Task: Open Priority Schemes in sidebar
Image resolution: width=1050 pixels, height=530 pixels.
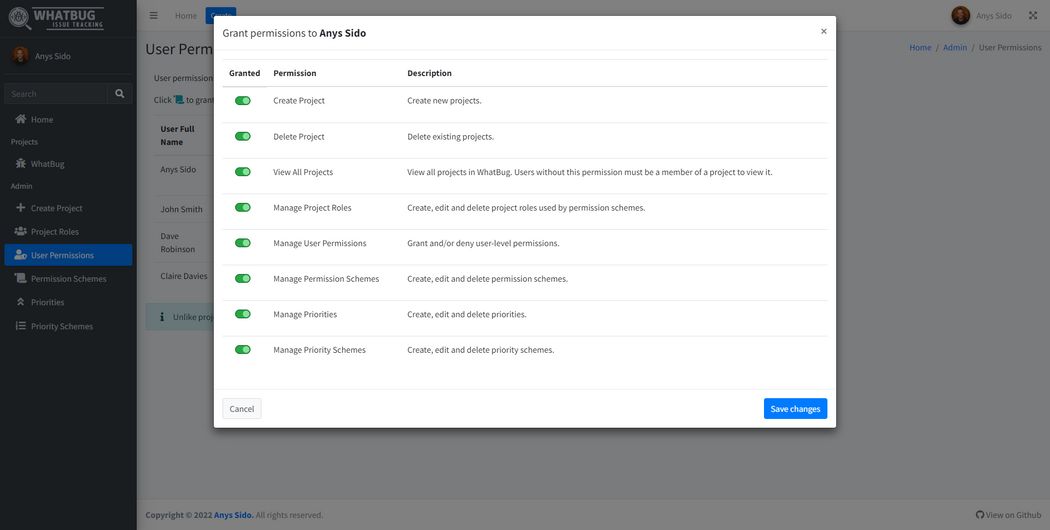Action: point(61,326)
